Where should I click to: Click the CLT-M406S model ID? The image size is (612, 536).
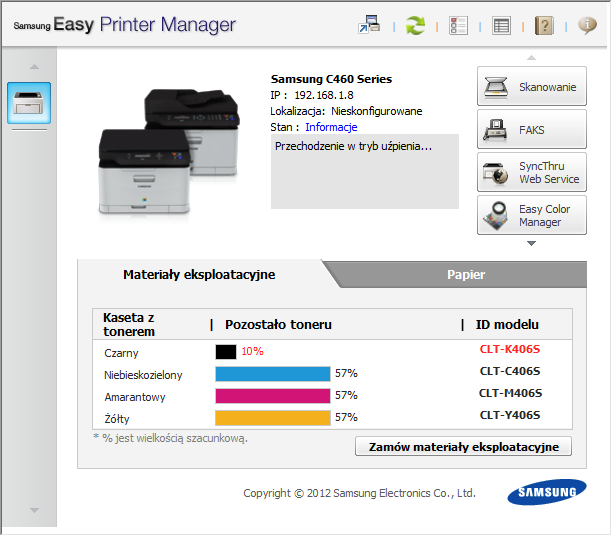(510, 393)
